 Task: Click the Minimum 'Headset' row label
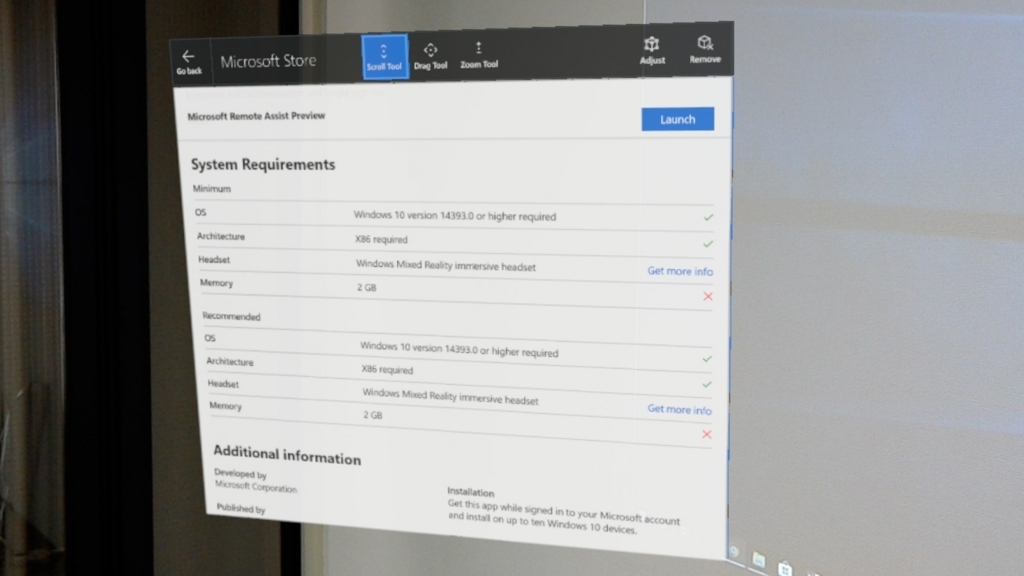pos(214,259)
